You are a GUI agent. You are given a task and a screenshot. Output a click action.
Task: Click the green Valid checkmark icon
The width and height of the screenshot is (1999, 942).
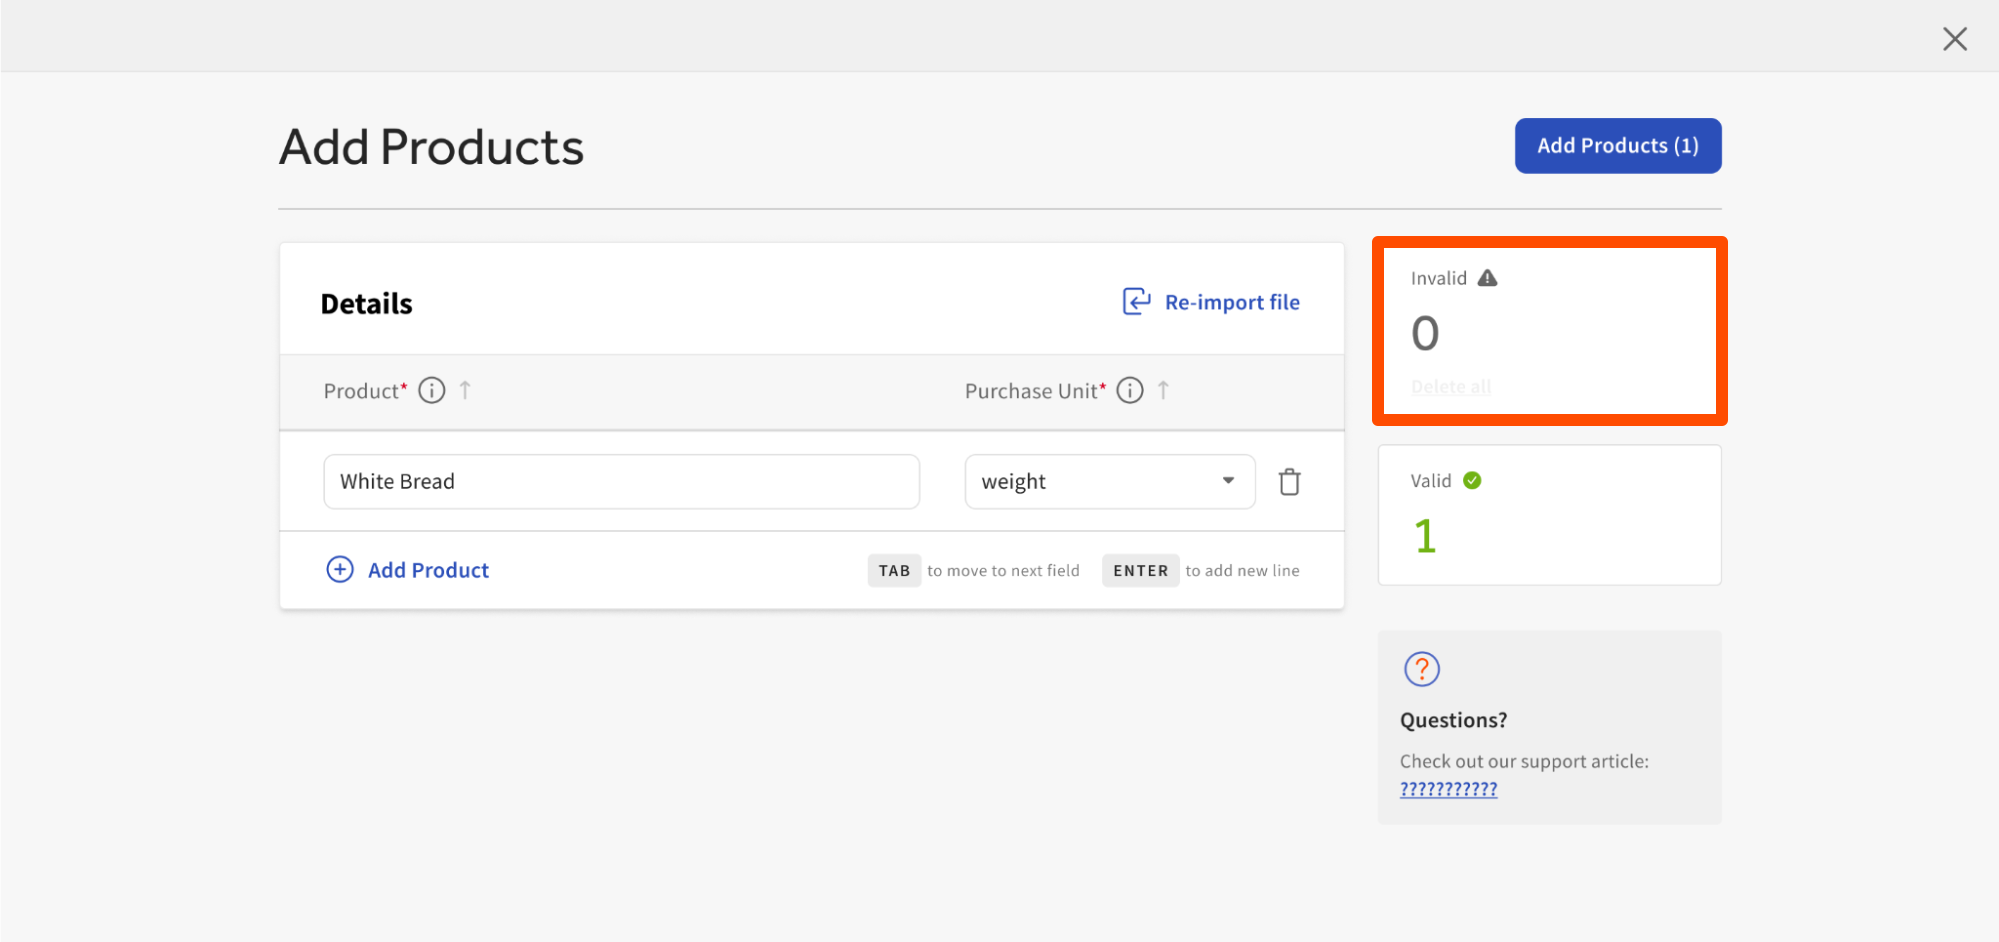point(1471,479)
